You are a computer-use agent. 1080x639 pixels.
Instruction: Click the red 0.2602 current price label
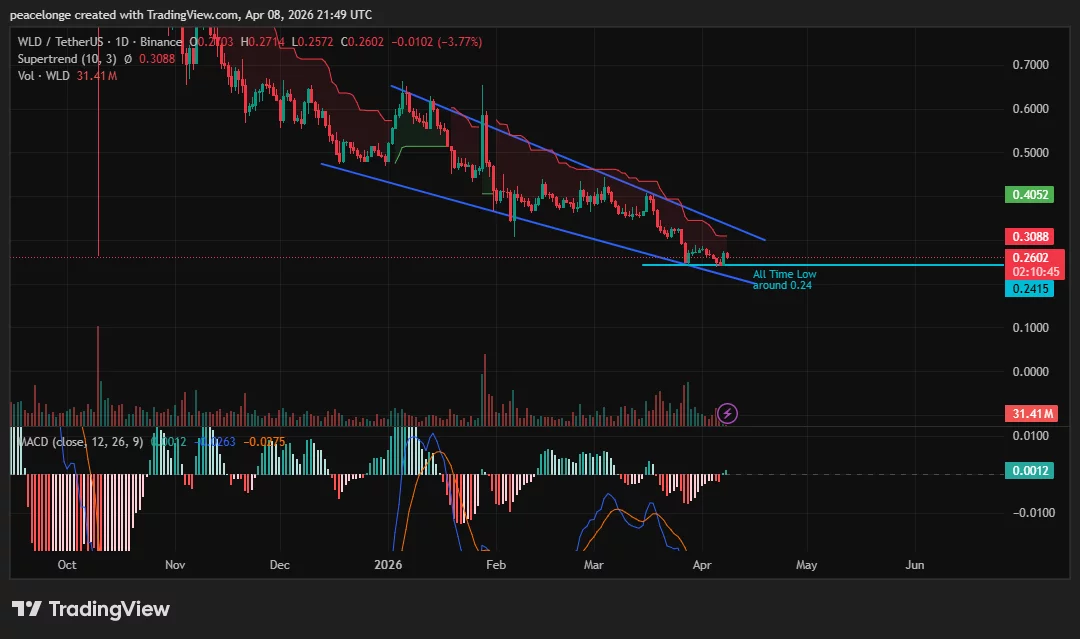[1030, 256]
